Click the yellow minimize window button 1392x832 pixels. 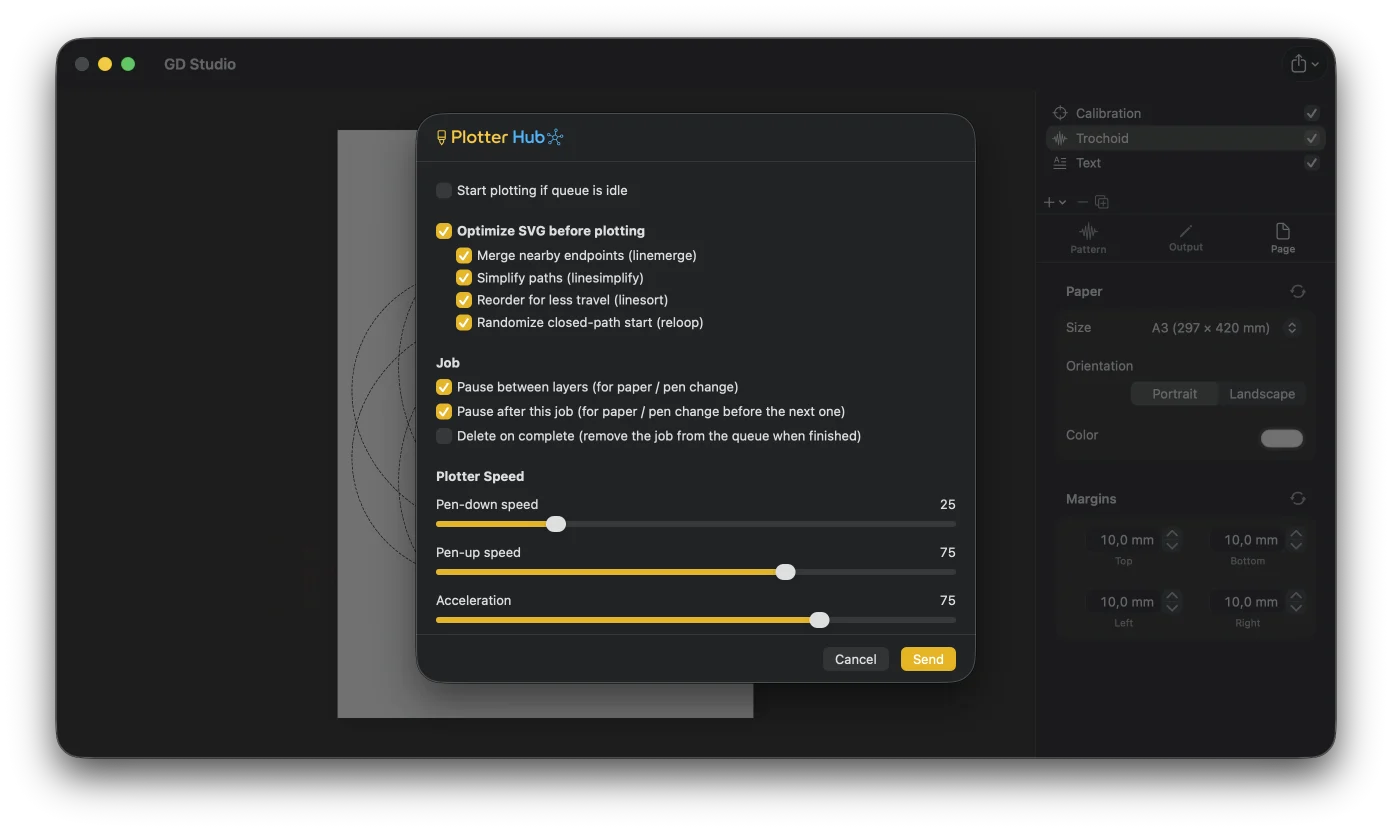[105, 64]
